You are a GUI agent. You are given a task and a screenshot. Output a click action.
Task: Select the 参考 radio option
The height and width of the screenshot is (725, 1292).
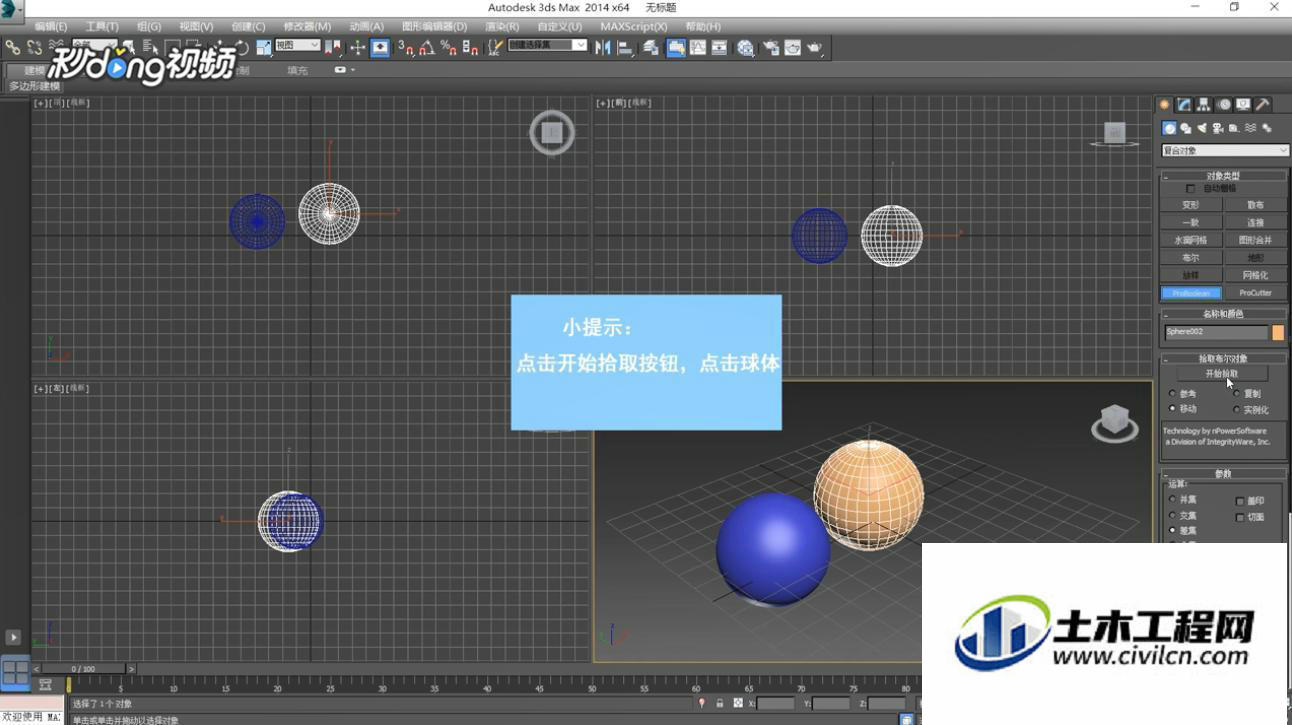[1173, 394]
